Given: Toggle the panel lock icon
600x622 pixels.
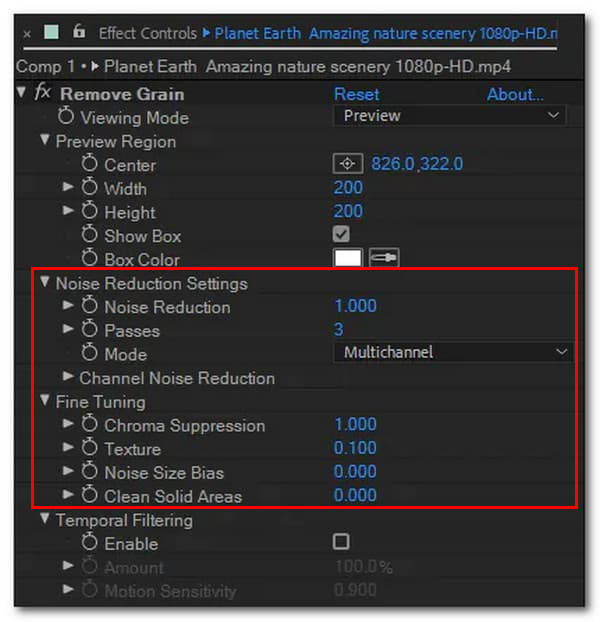Looking at the screenshot, I should 79,31.
